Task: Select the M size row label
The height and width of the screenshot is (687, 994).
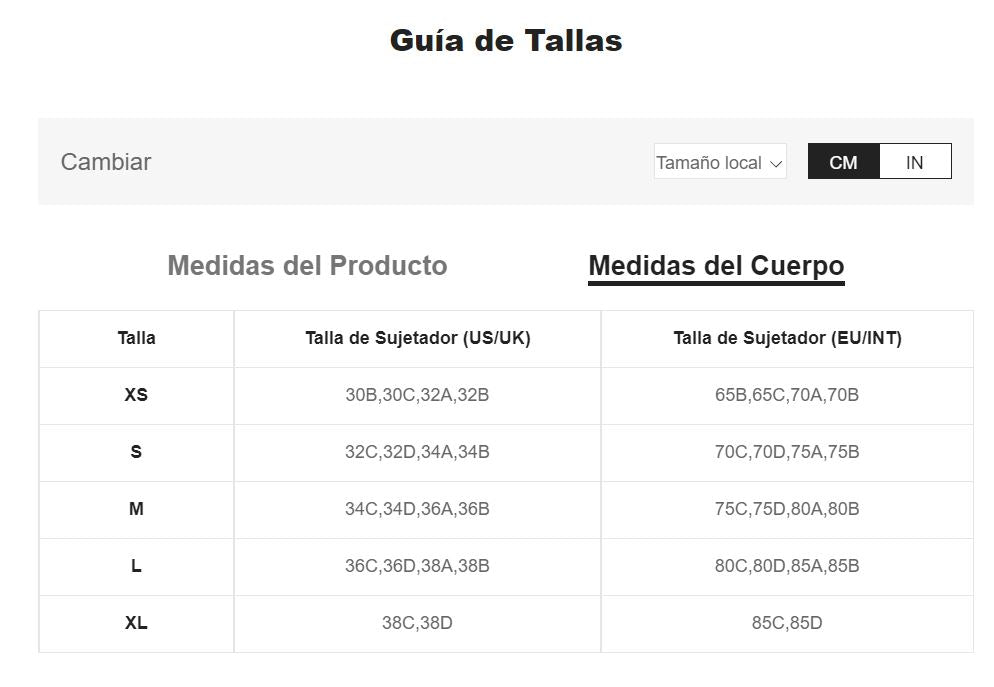Action: tap(136, 509)
